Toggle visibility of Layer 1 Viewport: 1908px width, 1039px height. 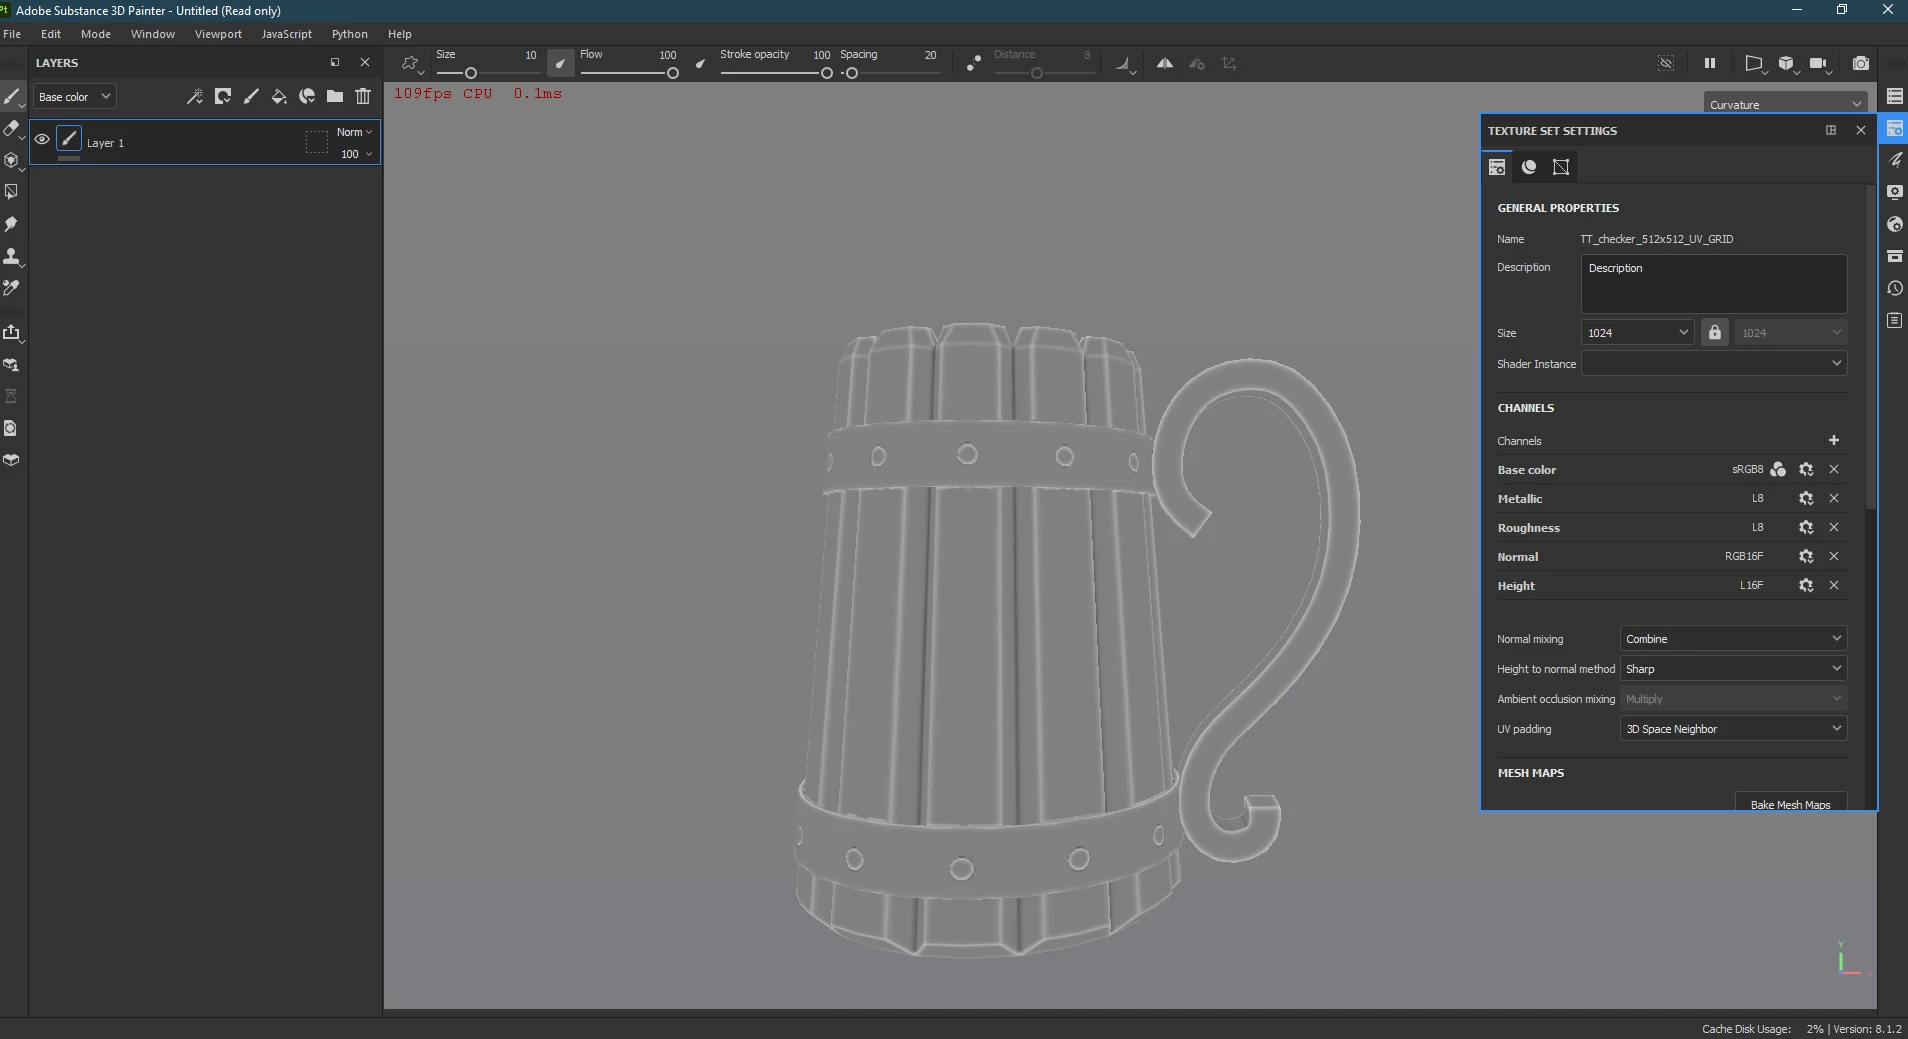(x=42, y=140)
